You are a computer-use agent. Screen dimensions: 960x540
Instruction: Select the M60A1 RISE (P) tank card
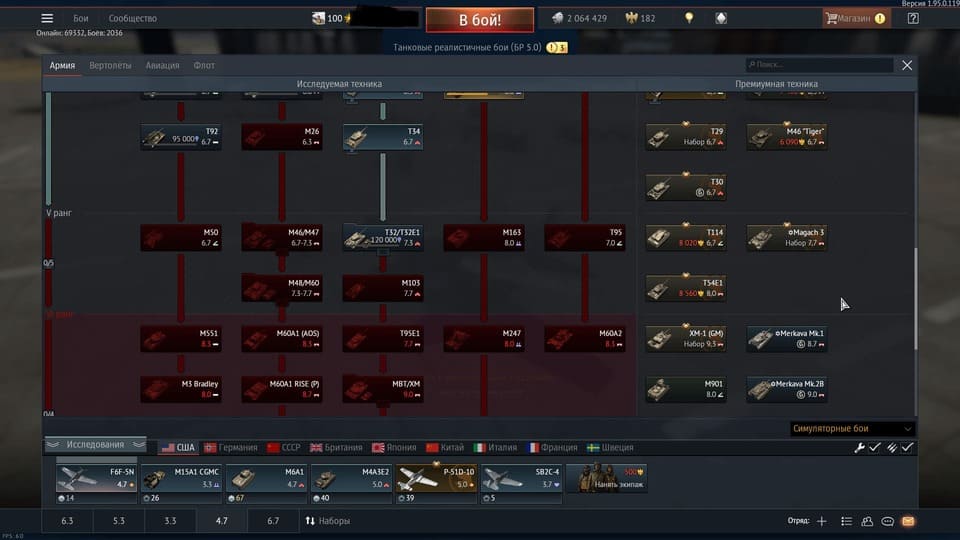[x=282, y=389]
